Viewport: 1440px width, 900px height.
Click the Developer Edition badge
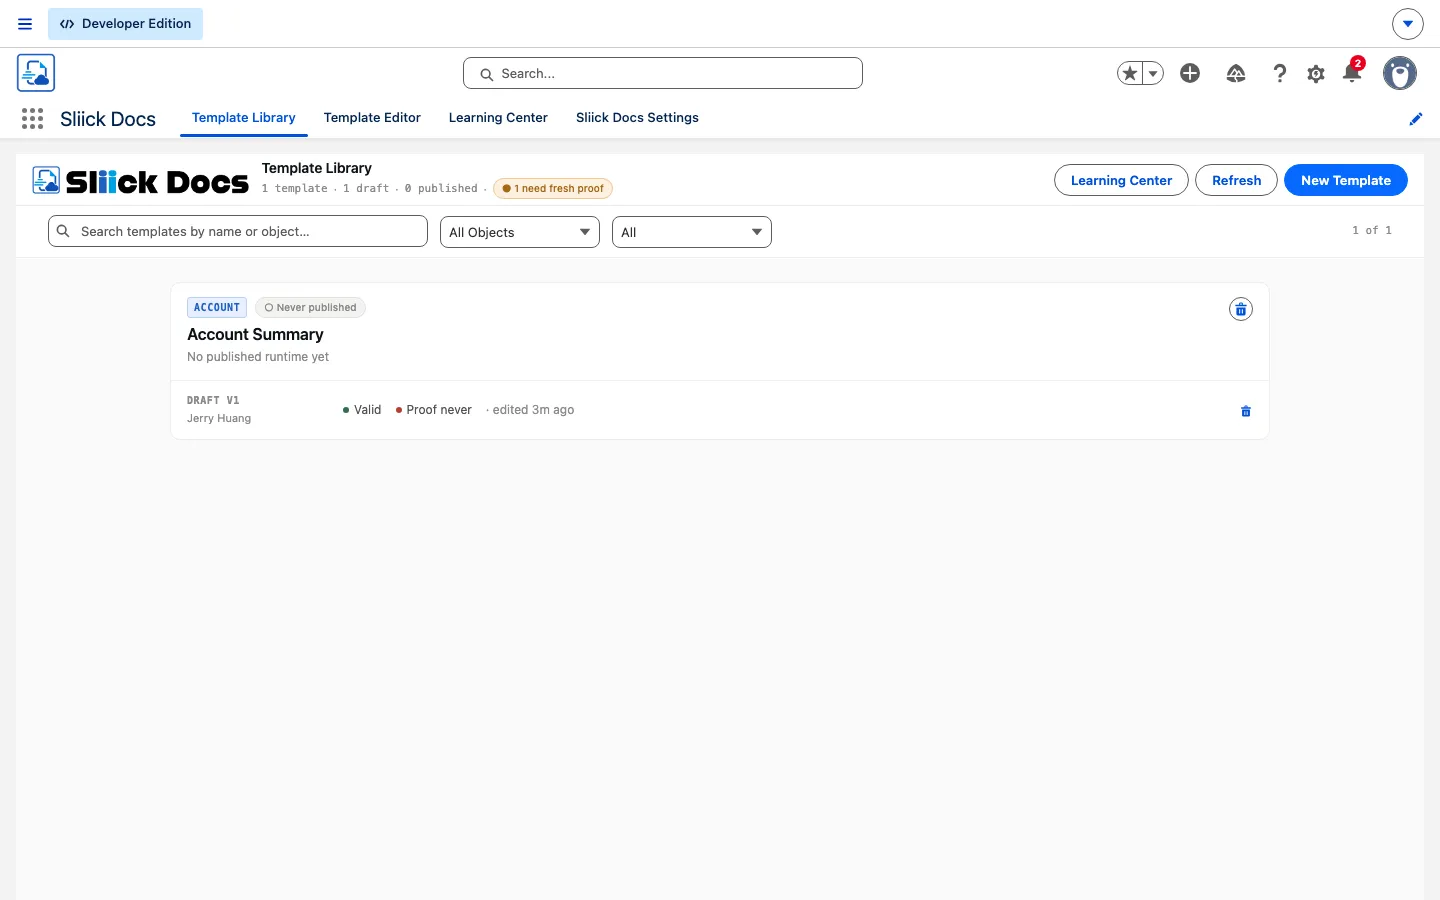click(125, 24)
